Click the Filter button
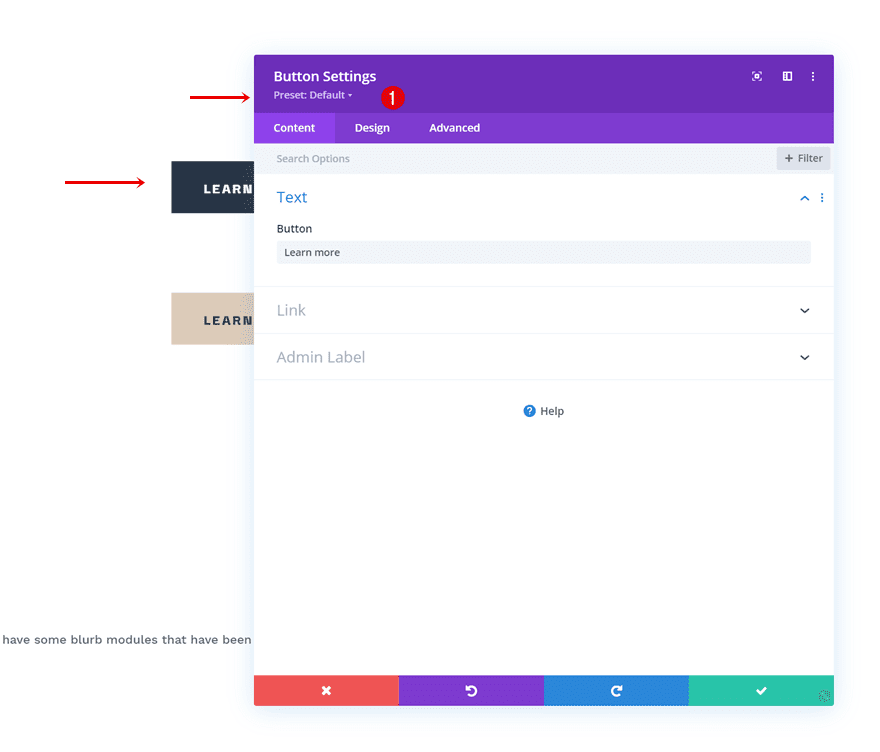The height and width of the screenshot is (752, 880). (x=803, y=158)
